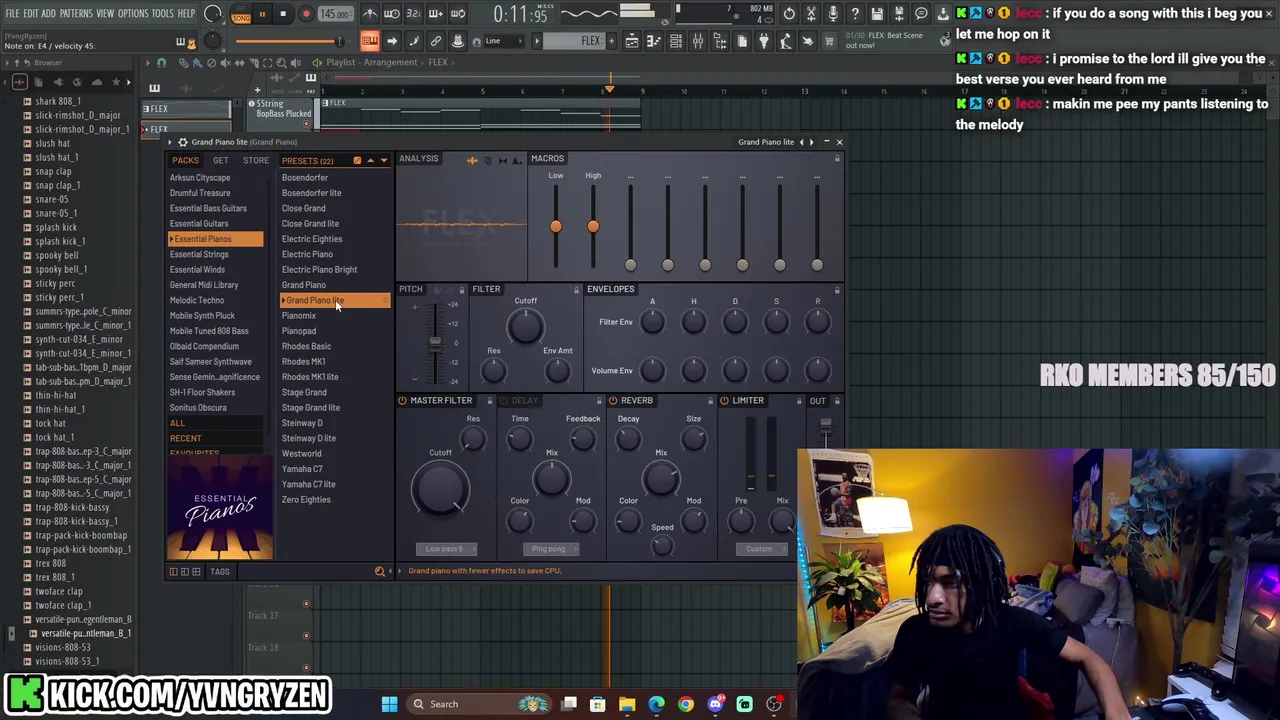Viewport: 1280px width, 720px height.
Task: Toggle Pat/Song mode switch
Action: [x=241, y=14]
